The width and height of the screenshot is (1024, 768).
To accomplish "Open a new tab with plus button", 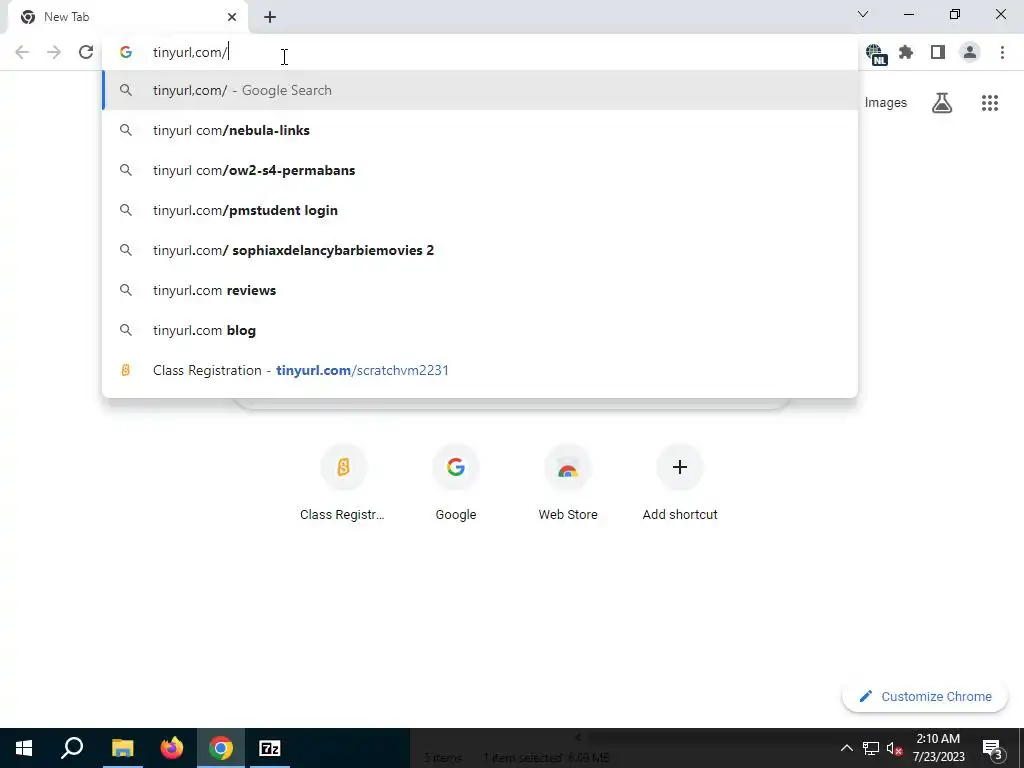I will point(270,17).
